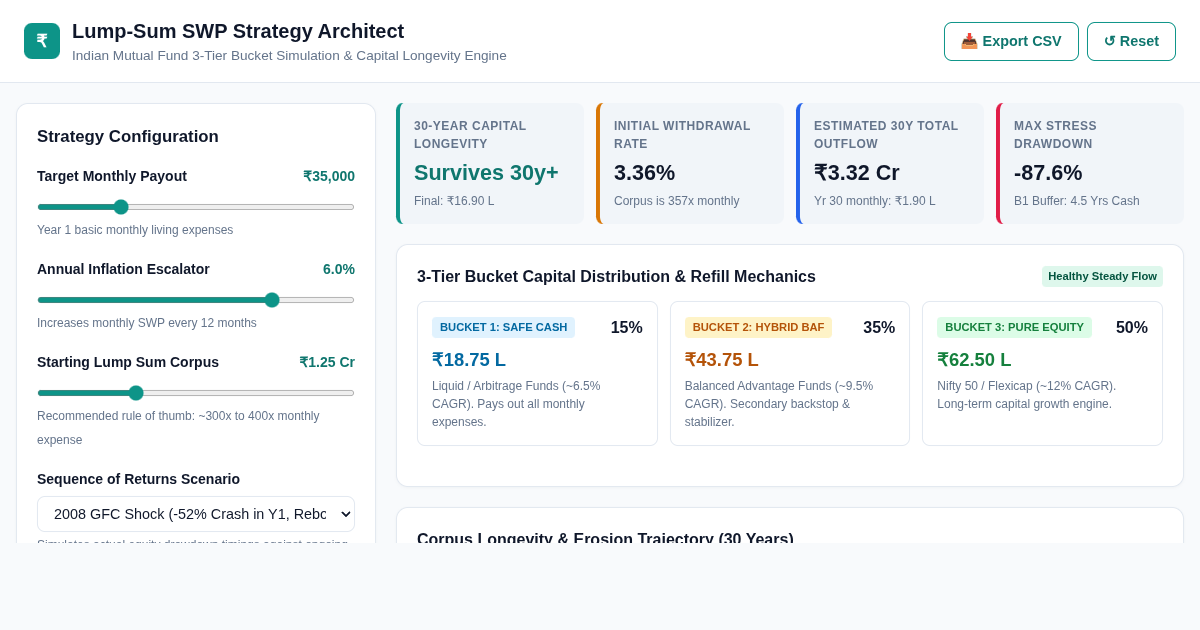Screen dimensions: 1200x630
Task: Click the Final: ₹16.90 L text
Action: (454, 201)
